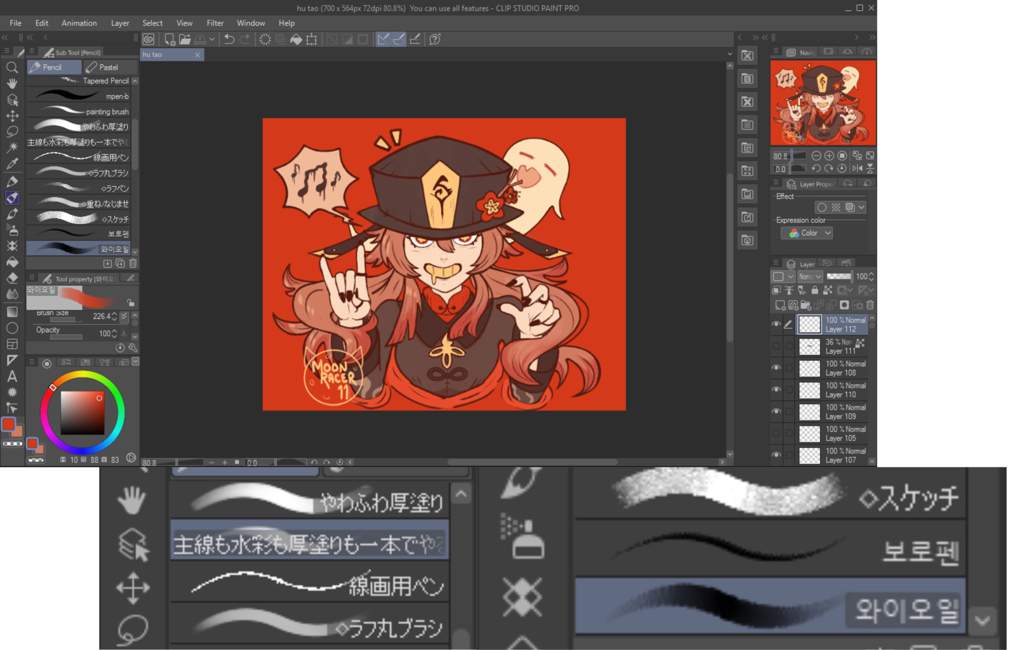Viewport: 1024px width, 650px height.
Task: Open the File menu
Action: 16,23
